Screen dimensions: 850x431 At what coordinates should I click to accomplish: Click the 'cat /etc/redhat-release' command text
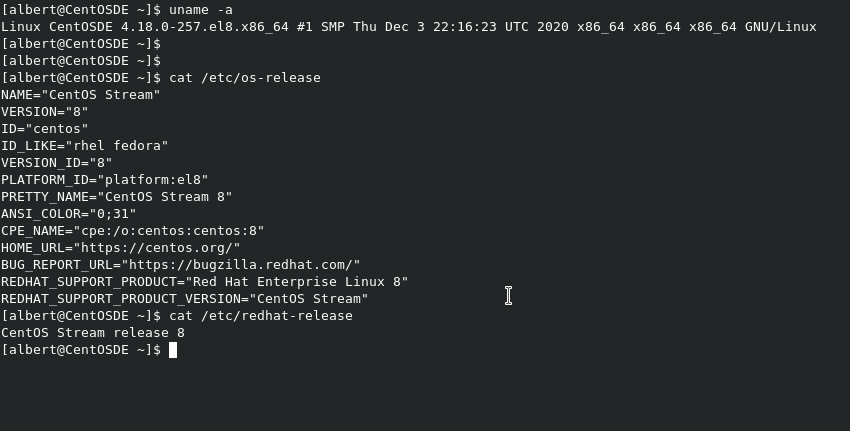260,315
